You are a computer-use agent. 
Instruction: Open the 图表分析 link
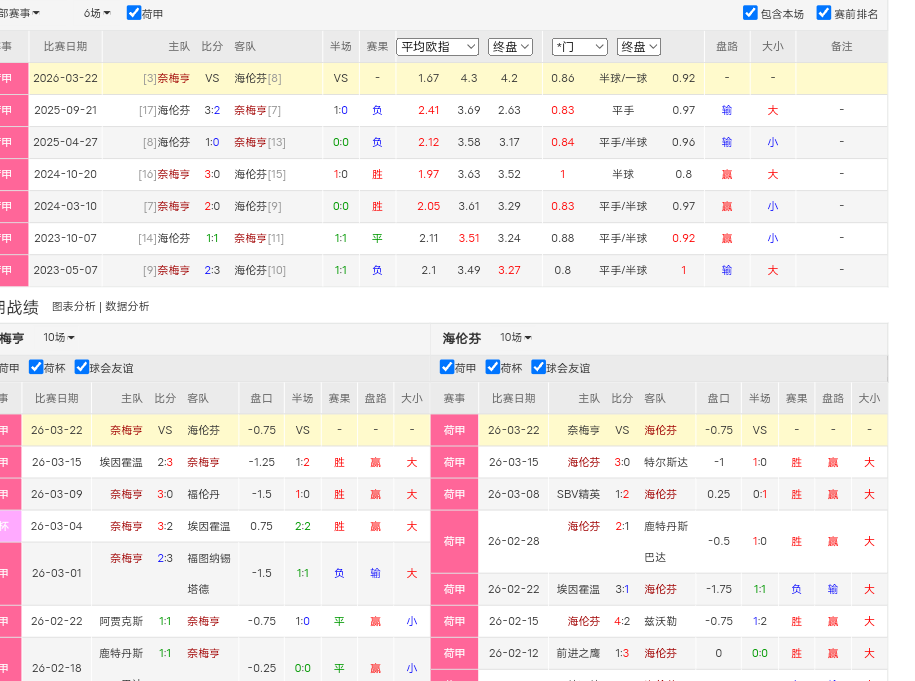[x=74, y=307]
